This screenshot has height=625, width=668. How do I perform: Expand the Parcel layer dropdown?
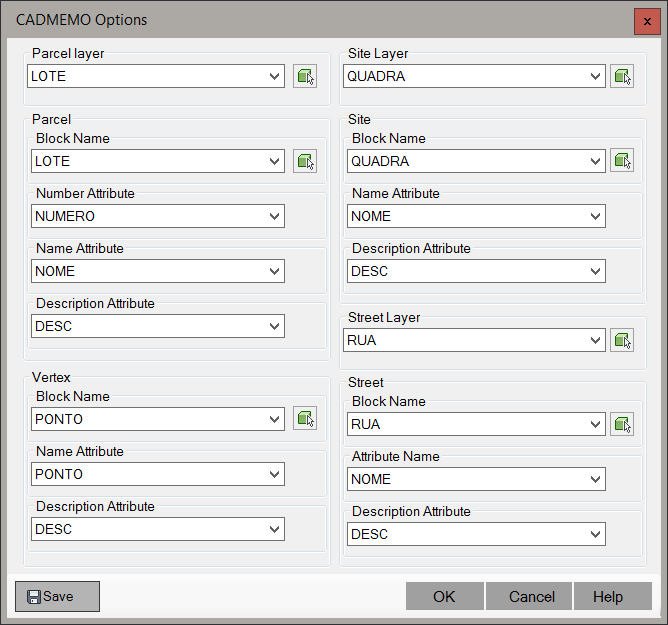[274, 77]
